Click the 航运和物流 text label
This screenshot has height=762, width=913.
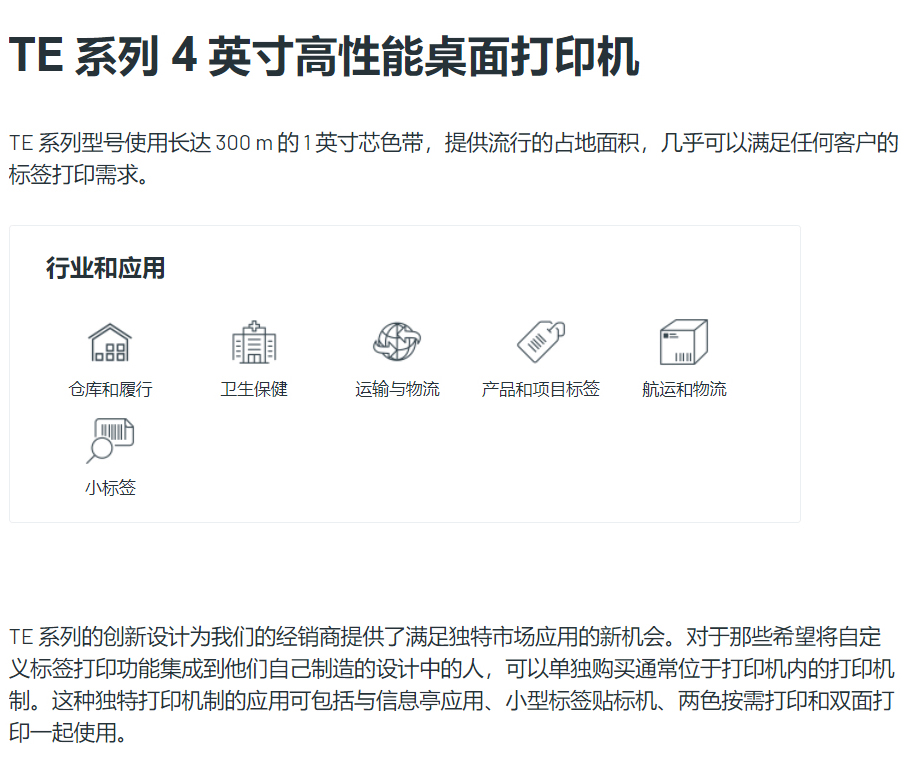click(x=684, y=389)
